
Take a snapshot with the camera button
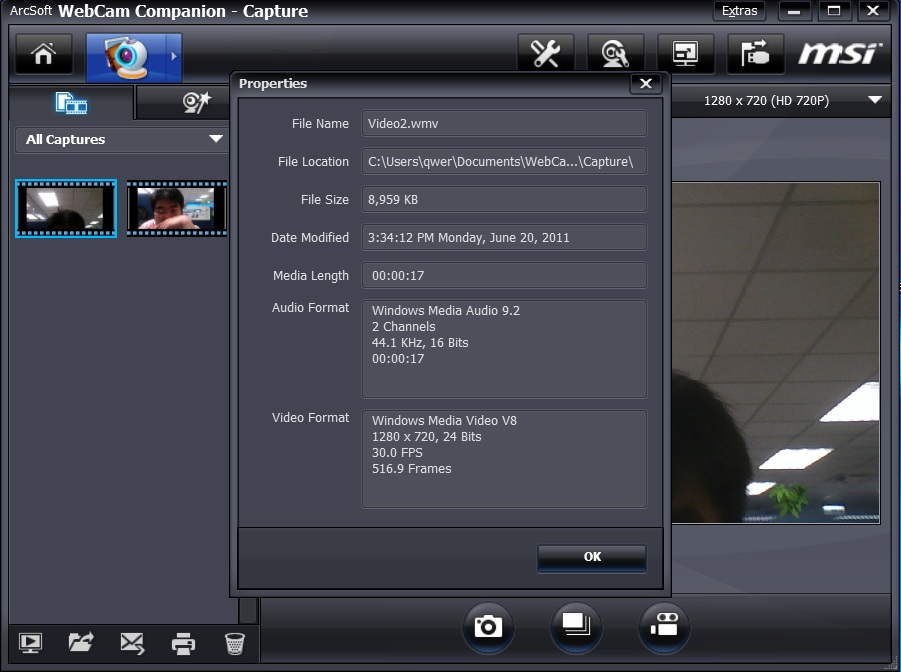click(488, 627)
